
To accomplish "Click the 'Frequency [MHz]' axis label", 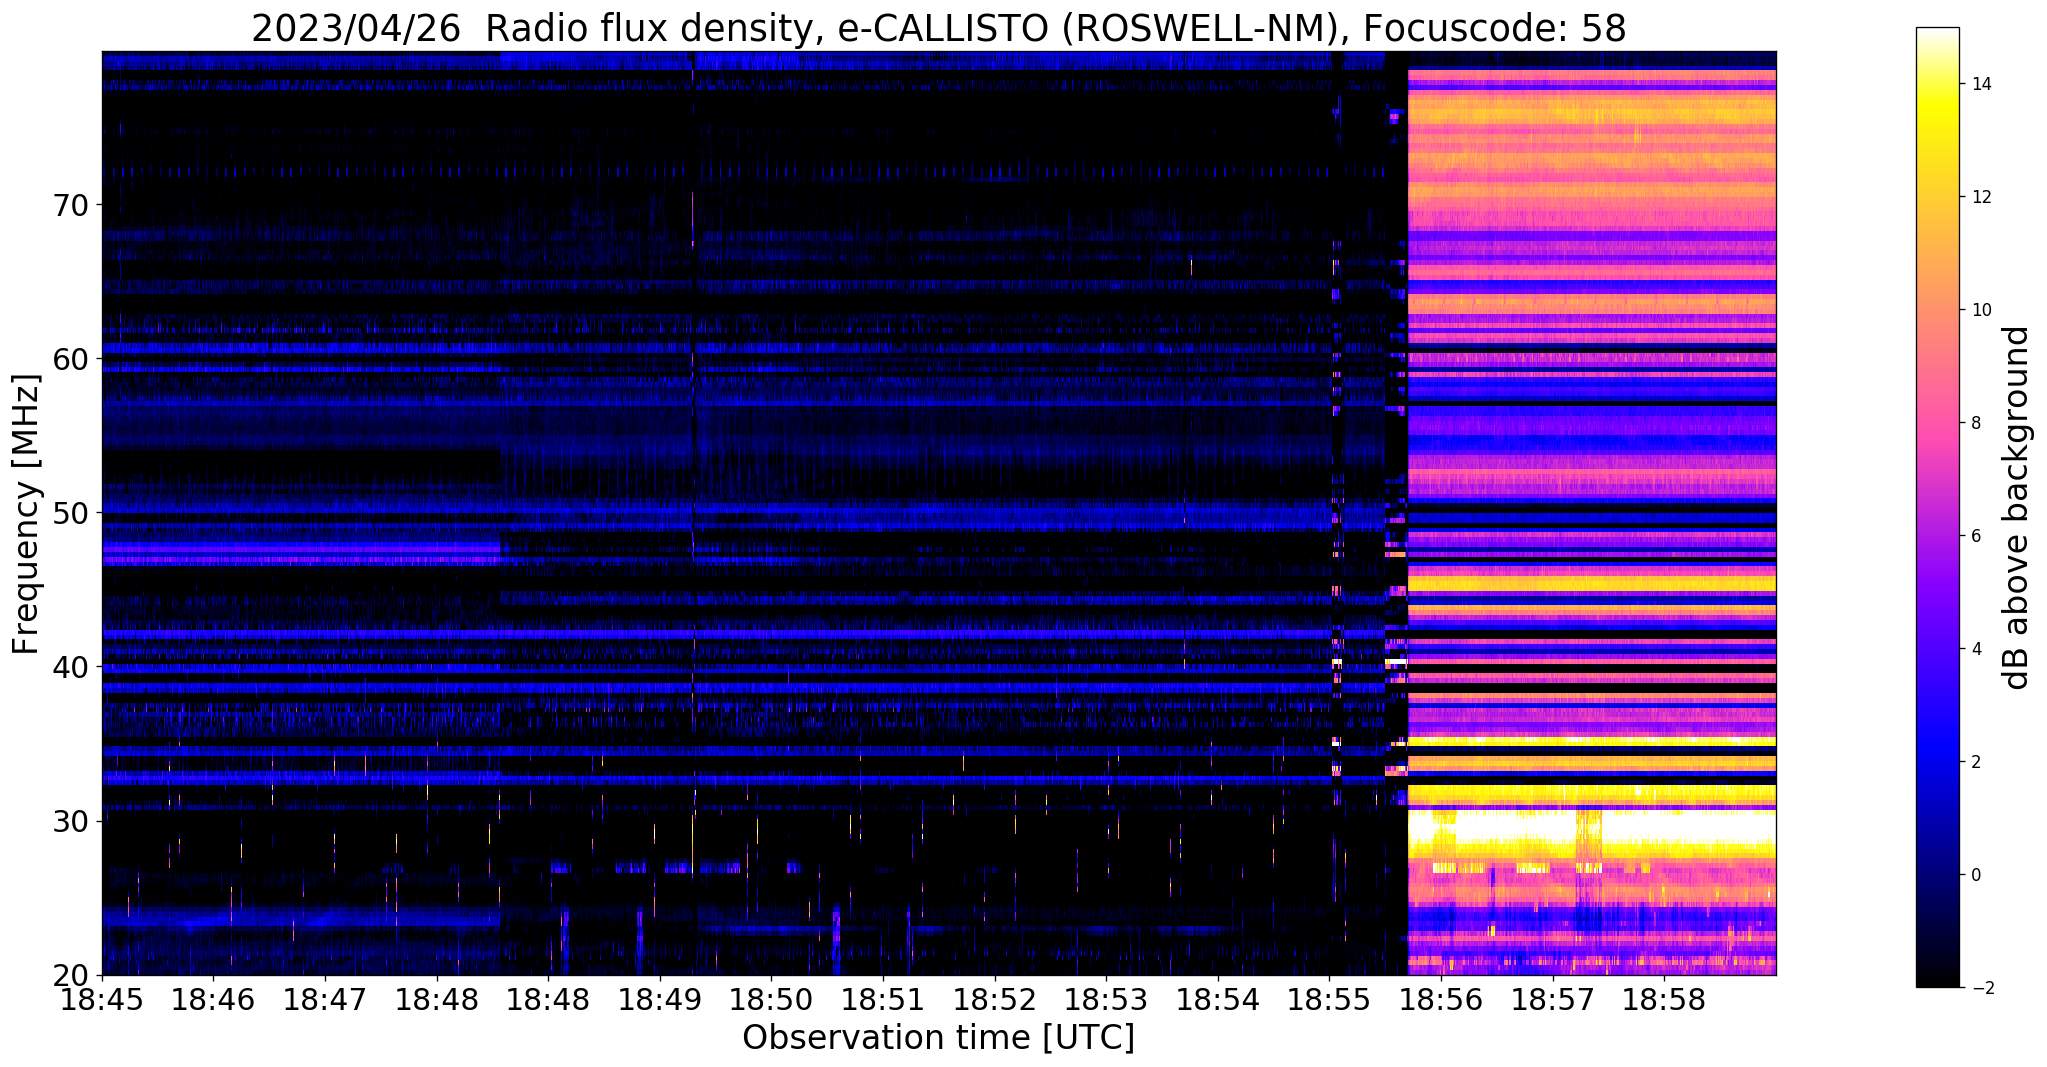I will click(26, 514).
